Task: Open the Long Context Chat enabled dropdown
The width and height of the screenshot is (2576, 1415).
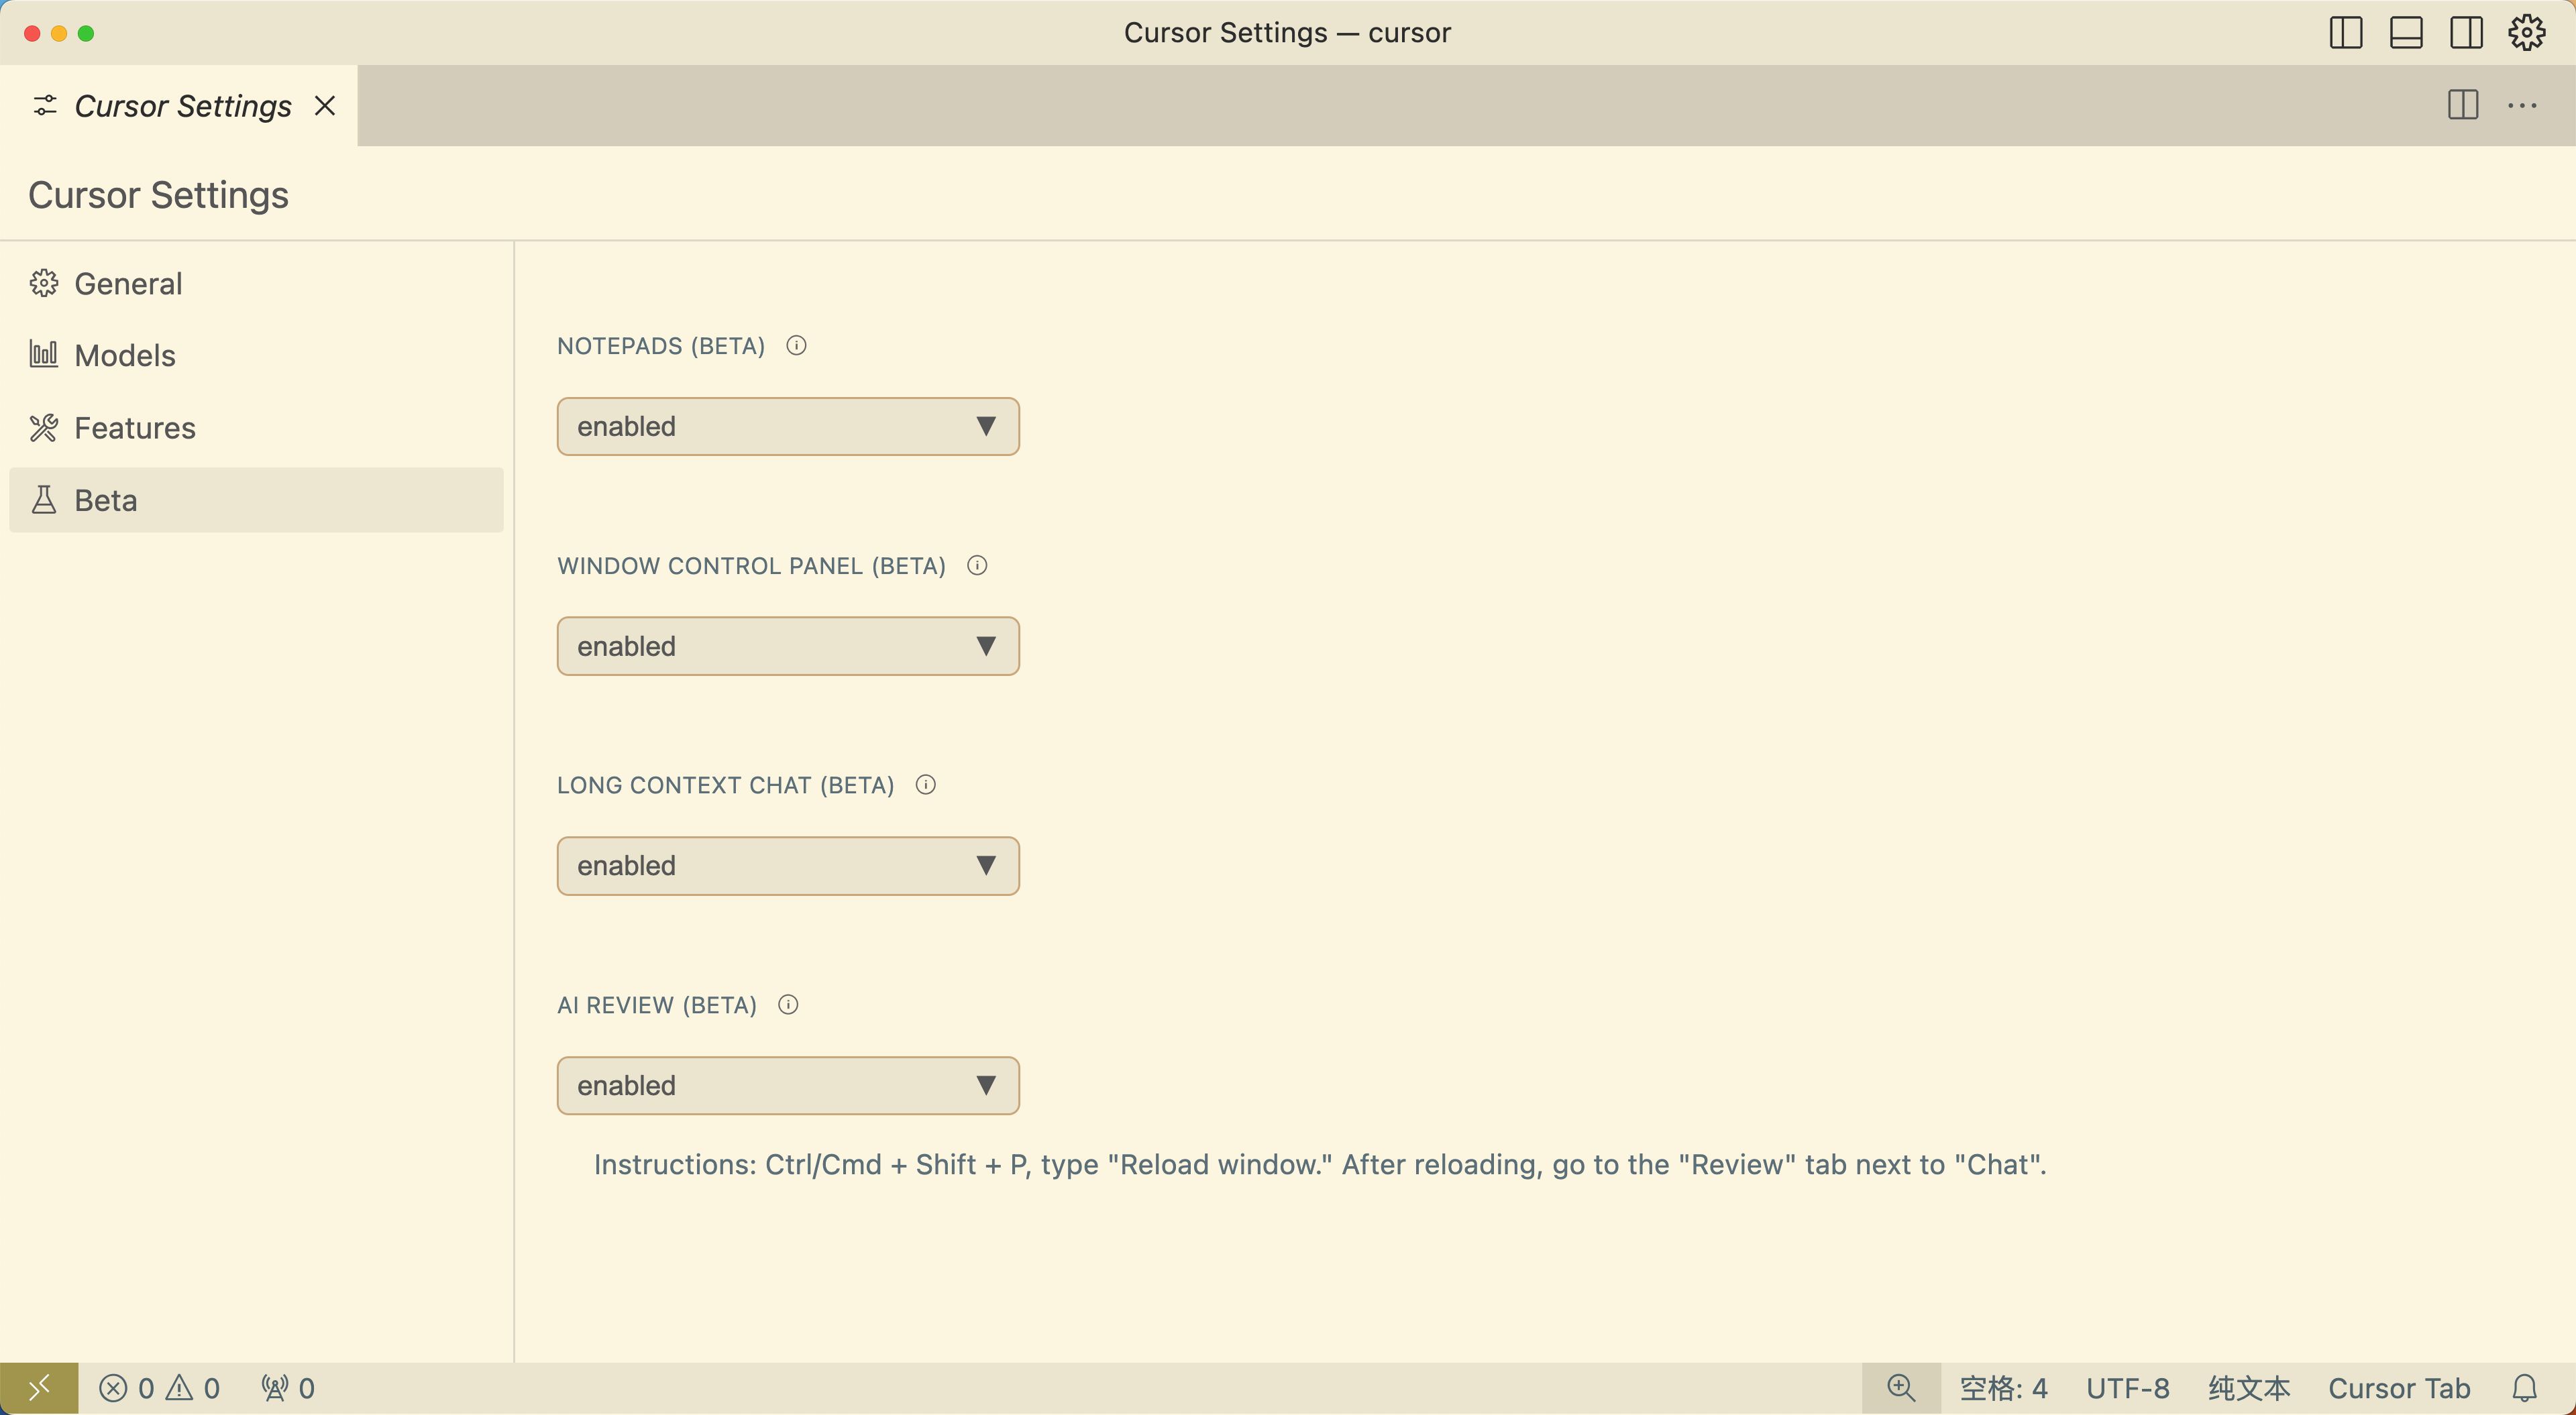Action: coord(788,866)
